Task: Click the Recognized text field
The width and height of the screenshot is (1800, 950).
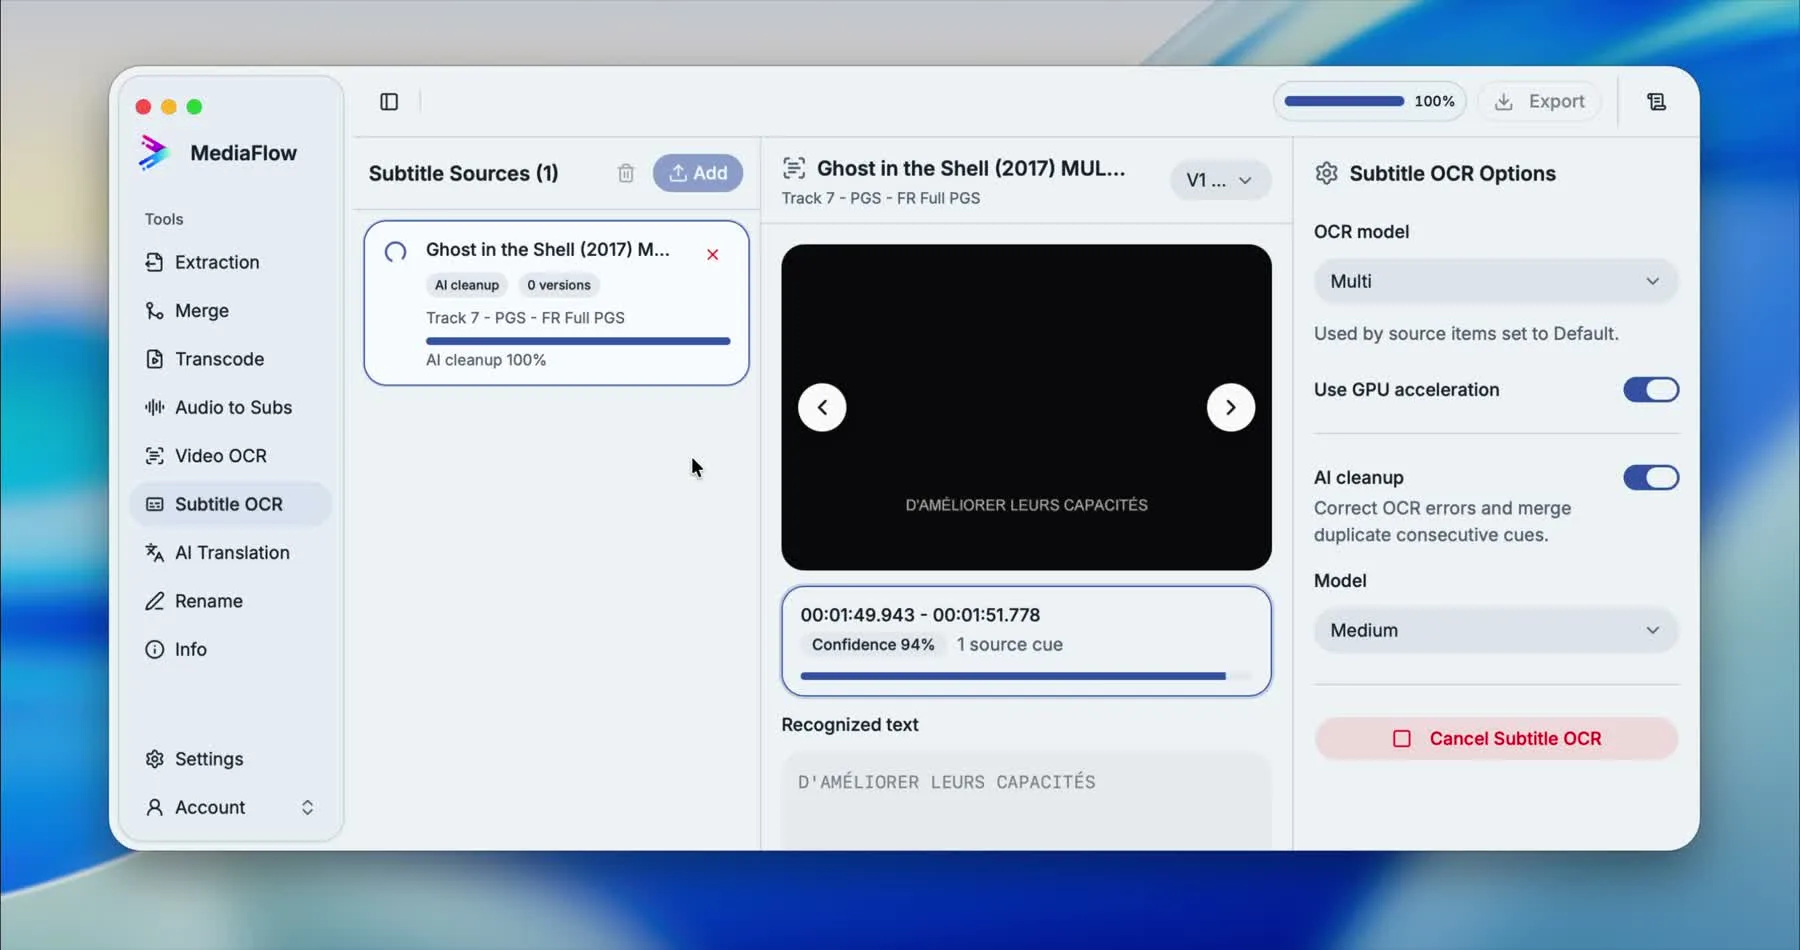Action: click(x=1026, y=801)
